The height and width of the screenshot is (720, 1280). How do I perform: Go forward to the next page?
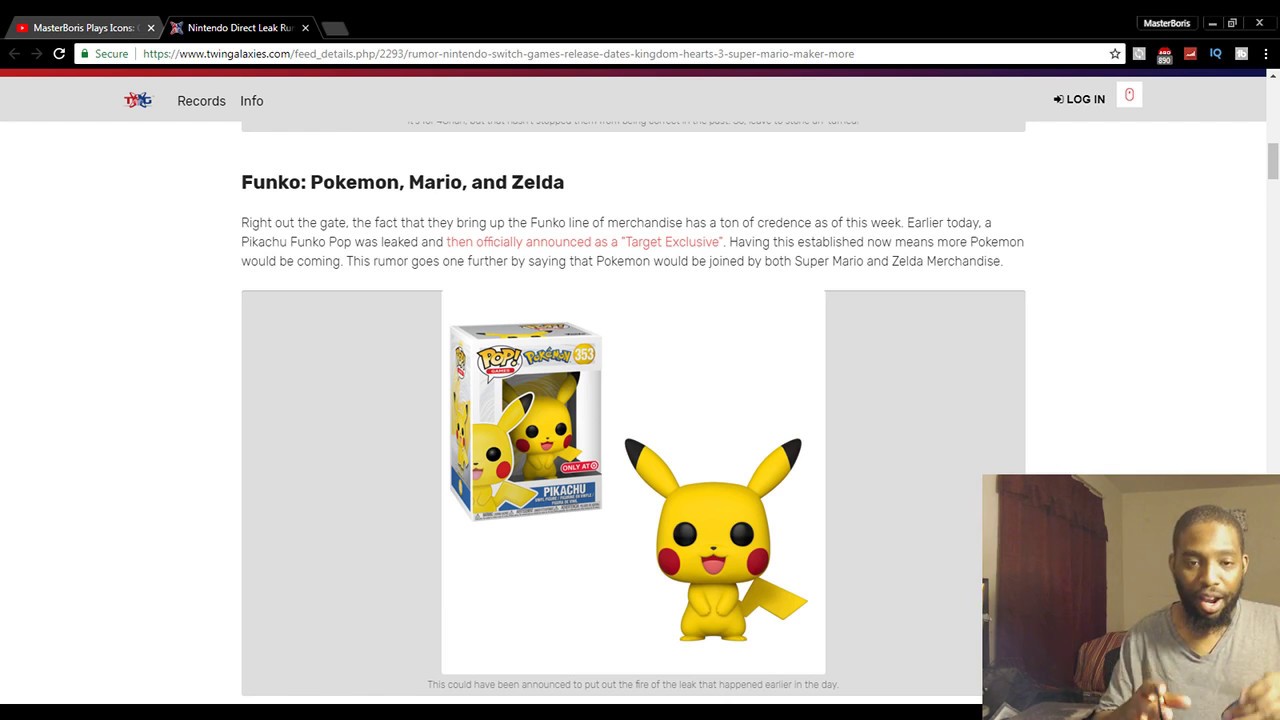point(37,54)
